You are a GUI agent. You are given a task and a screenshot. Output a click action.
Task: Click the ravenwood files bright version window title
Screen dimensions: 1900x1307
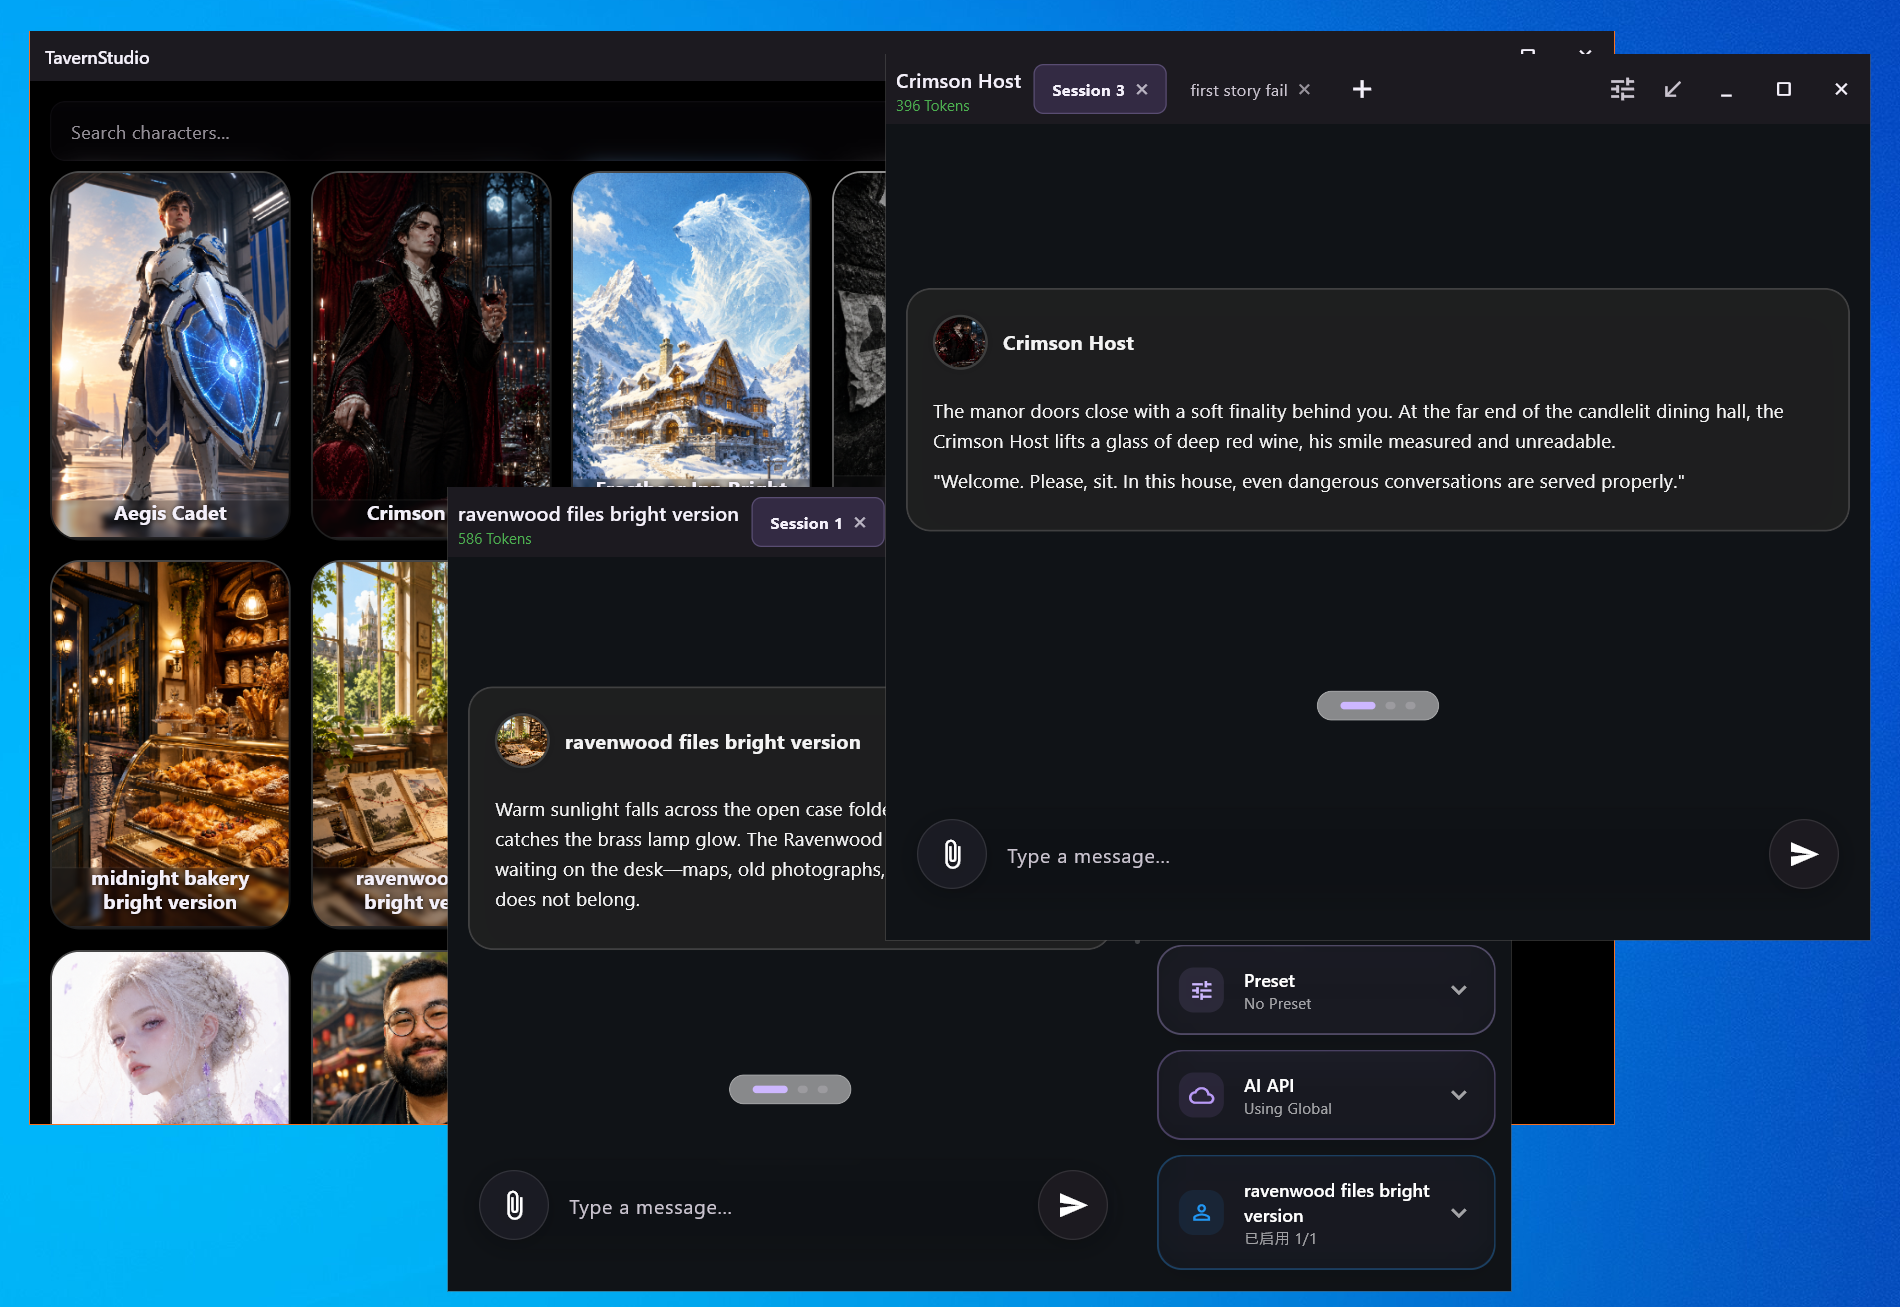598,514
